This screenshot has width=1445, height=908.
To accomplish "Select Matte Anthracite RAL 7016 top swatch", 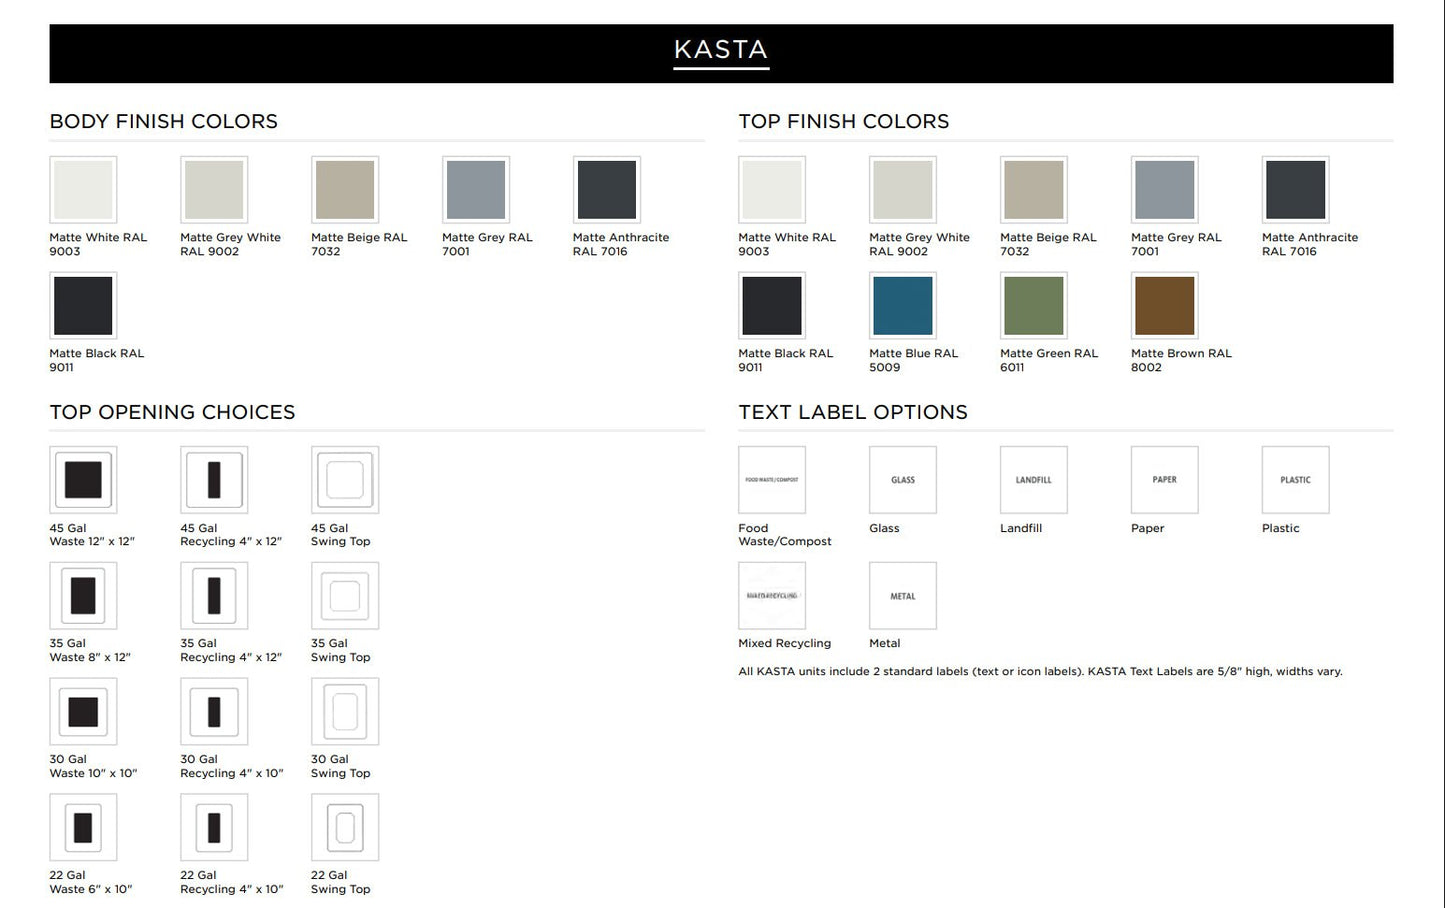I will (x=1296, y=190).
